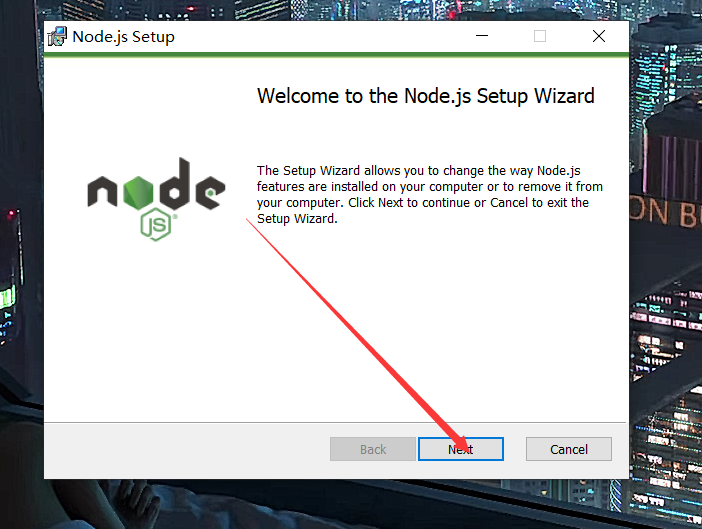This screenshot has height=529, width=702.
Task: Click the green hexagon 'o' in node logo
Action: click(138, 192)
